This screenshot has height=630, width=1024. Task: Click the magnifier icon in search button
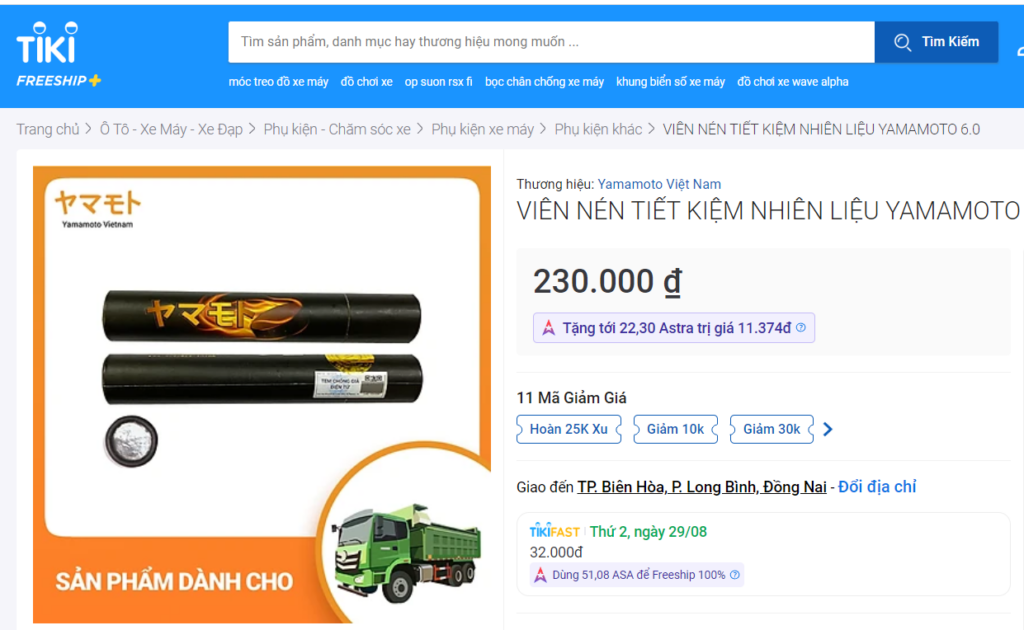click(903, 42)
